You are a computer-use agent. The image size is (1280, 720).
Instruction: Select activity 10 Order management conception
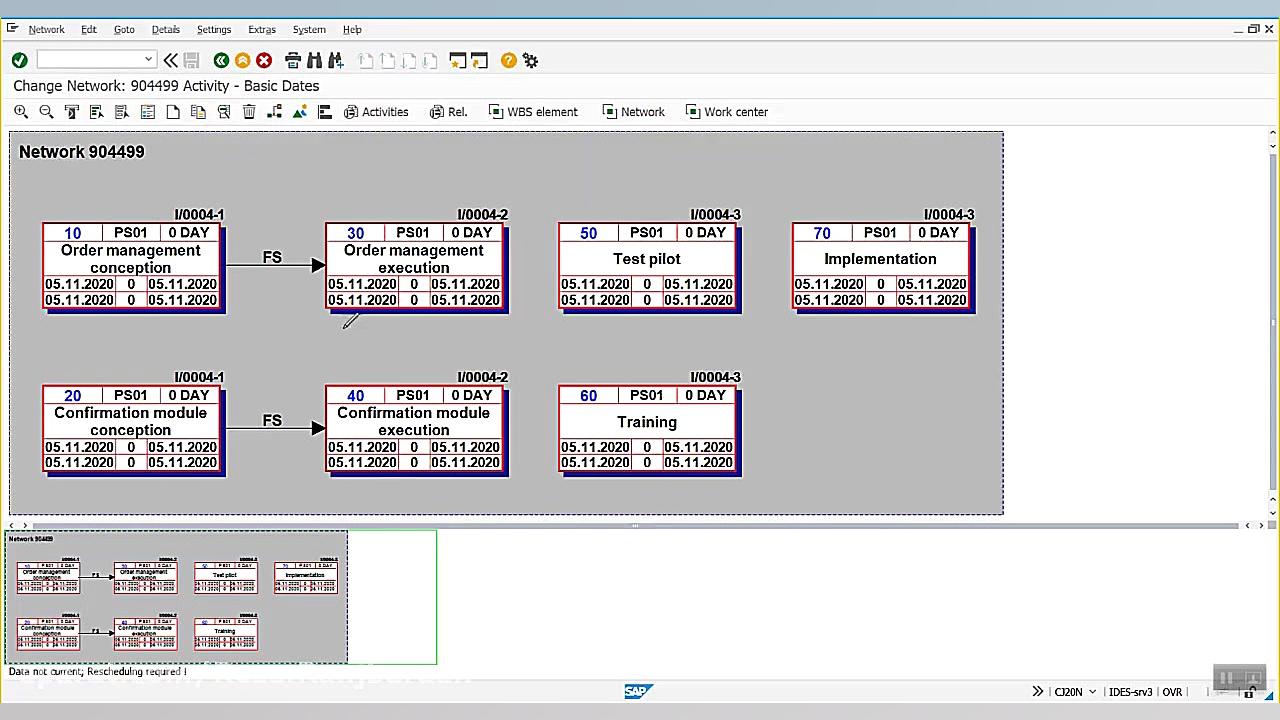[131, 266]
